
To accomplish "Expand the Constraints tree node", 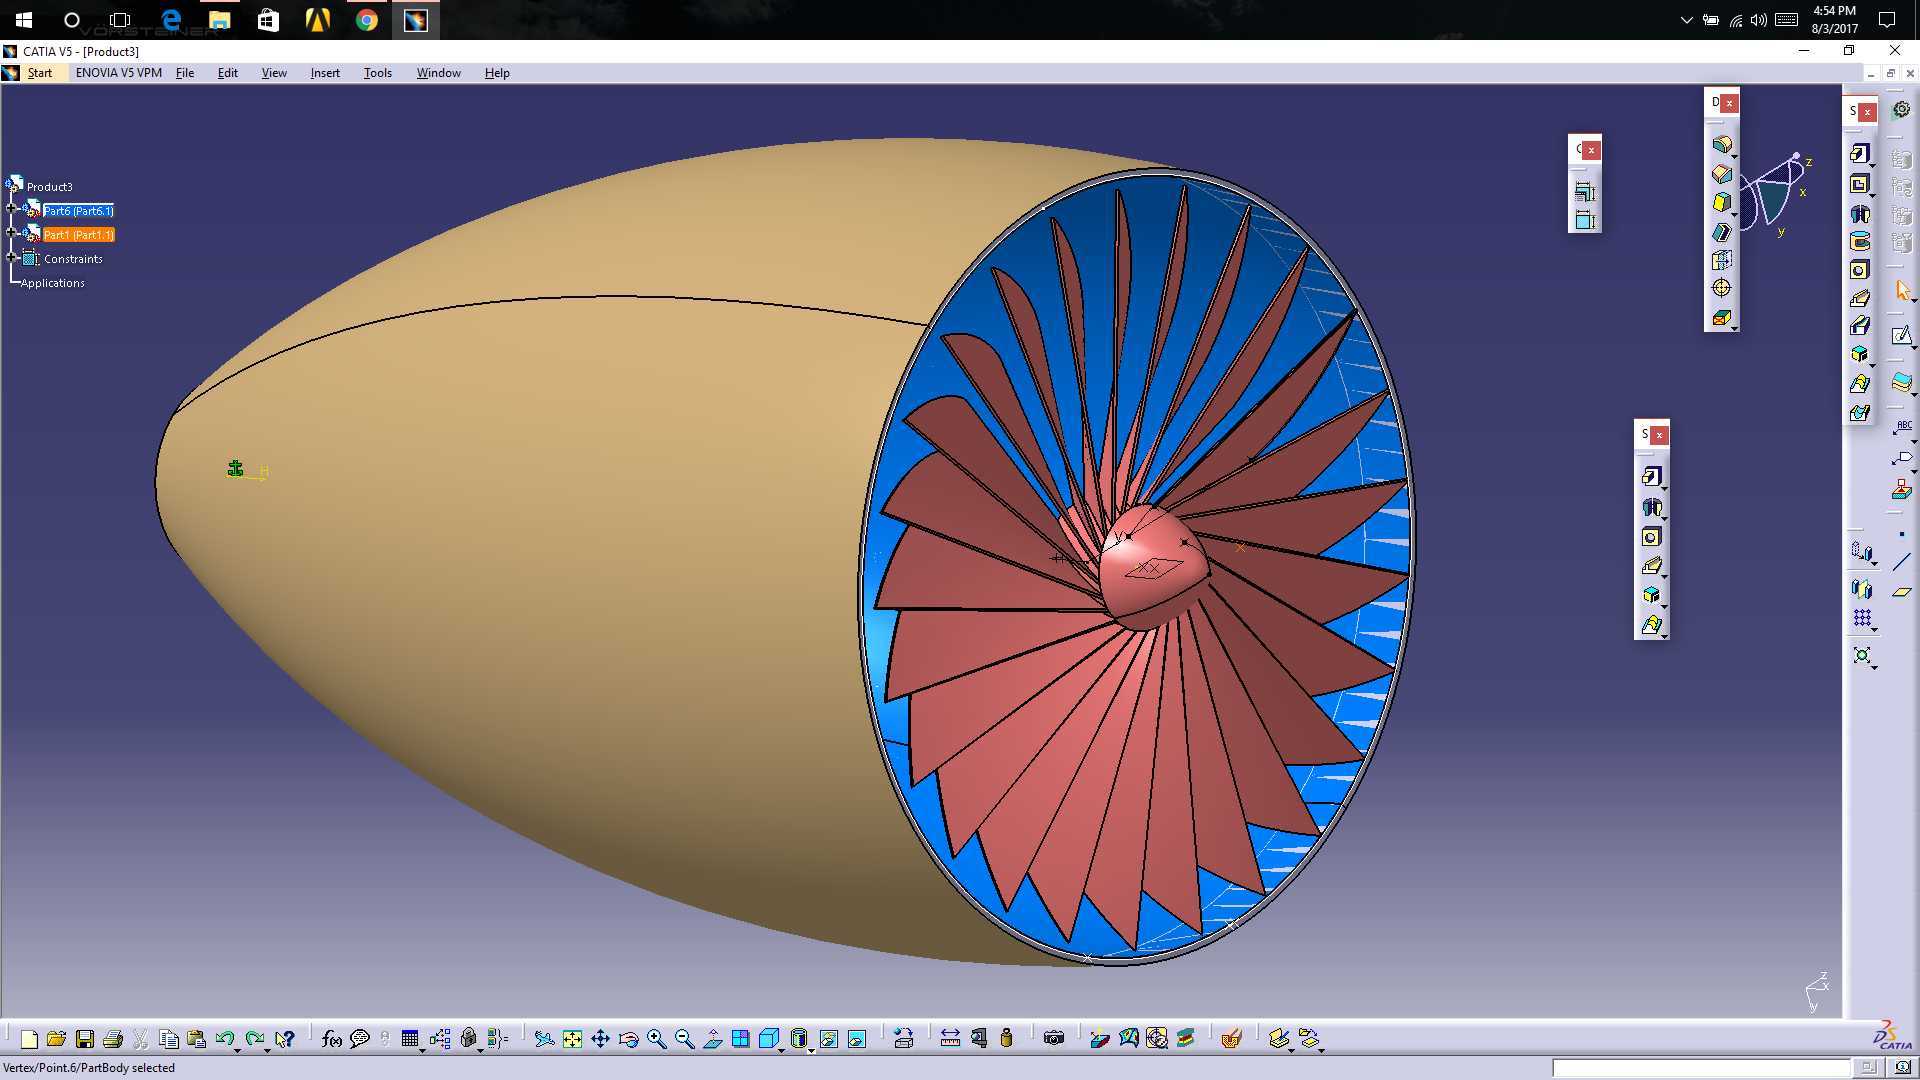I will click(12, 258).
